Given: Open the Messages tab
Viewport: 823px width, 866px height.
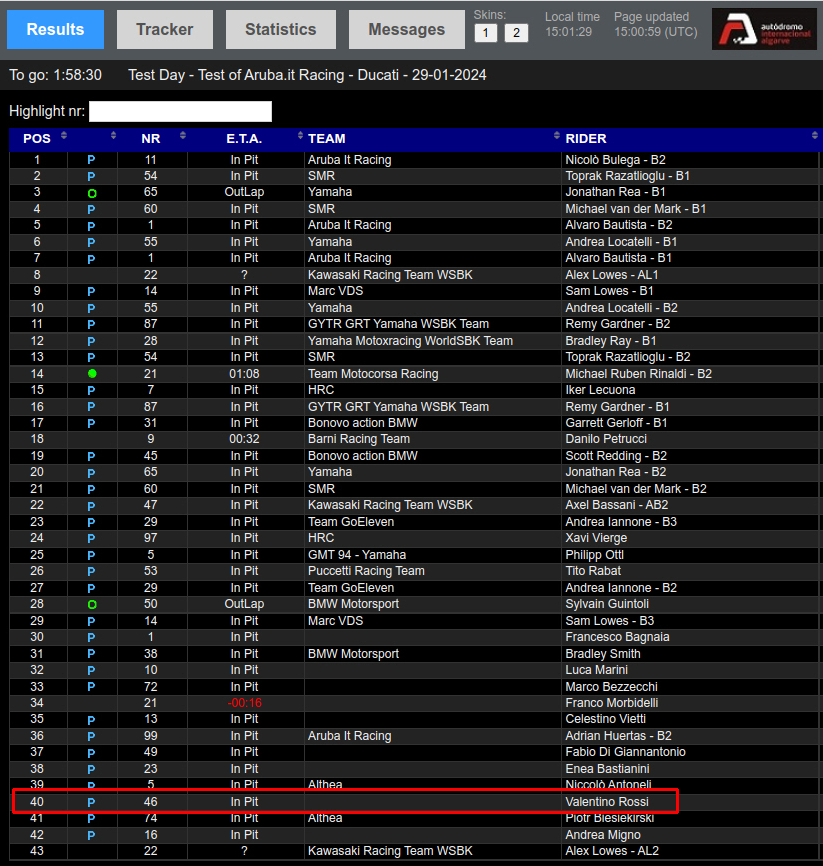Looking at the screenshot, I should [406, 30].
